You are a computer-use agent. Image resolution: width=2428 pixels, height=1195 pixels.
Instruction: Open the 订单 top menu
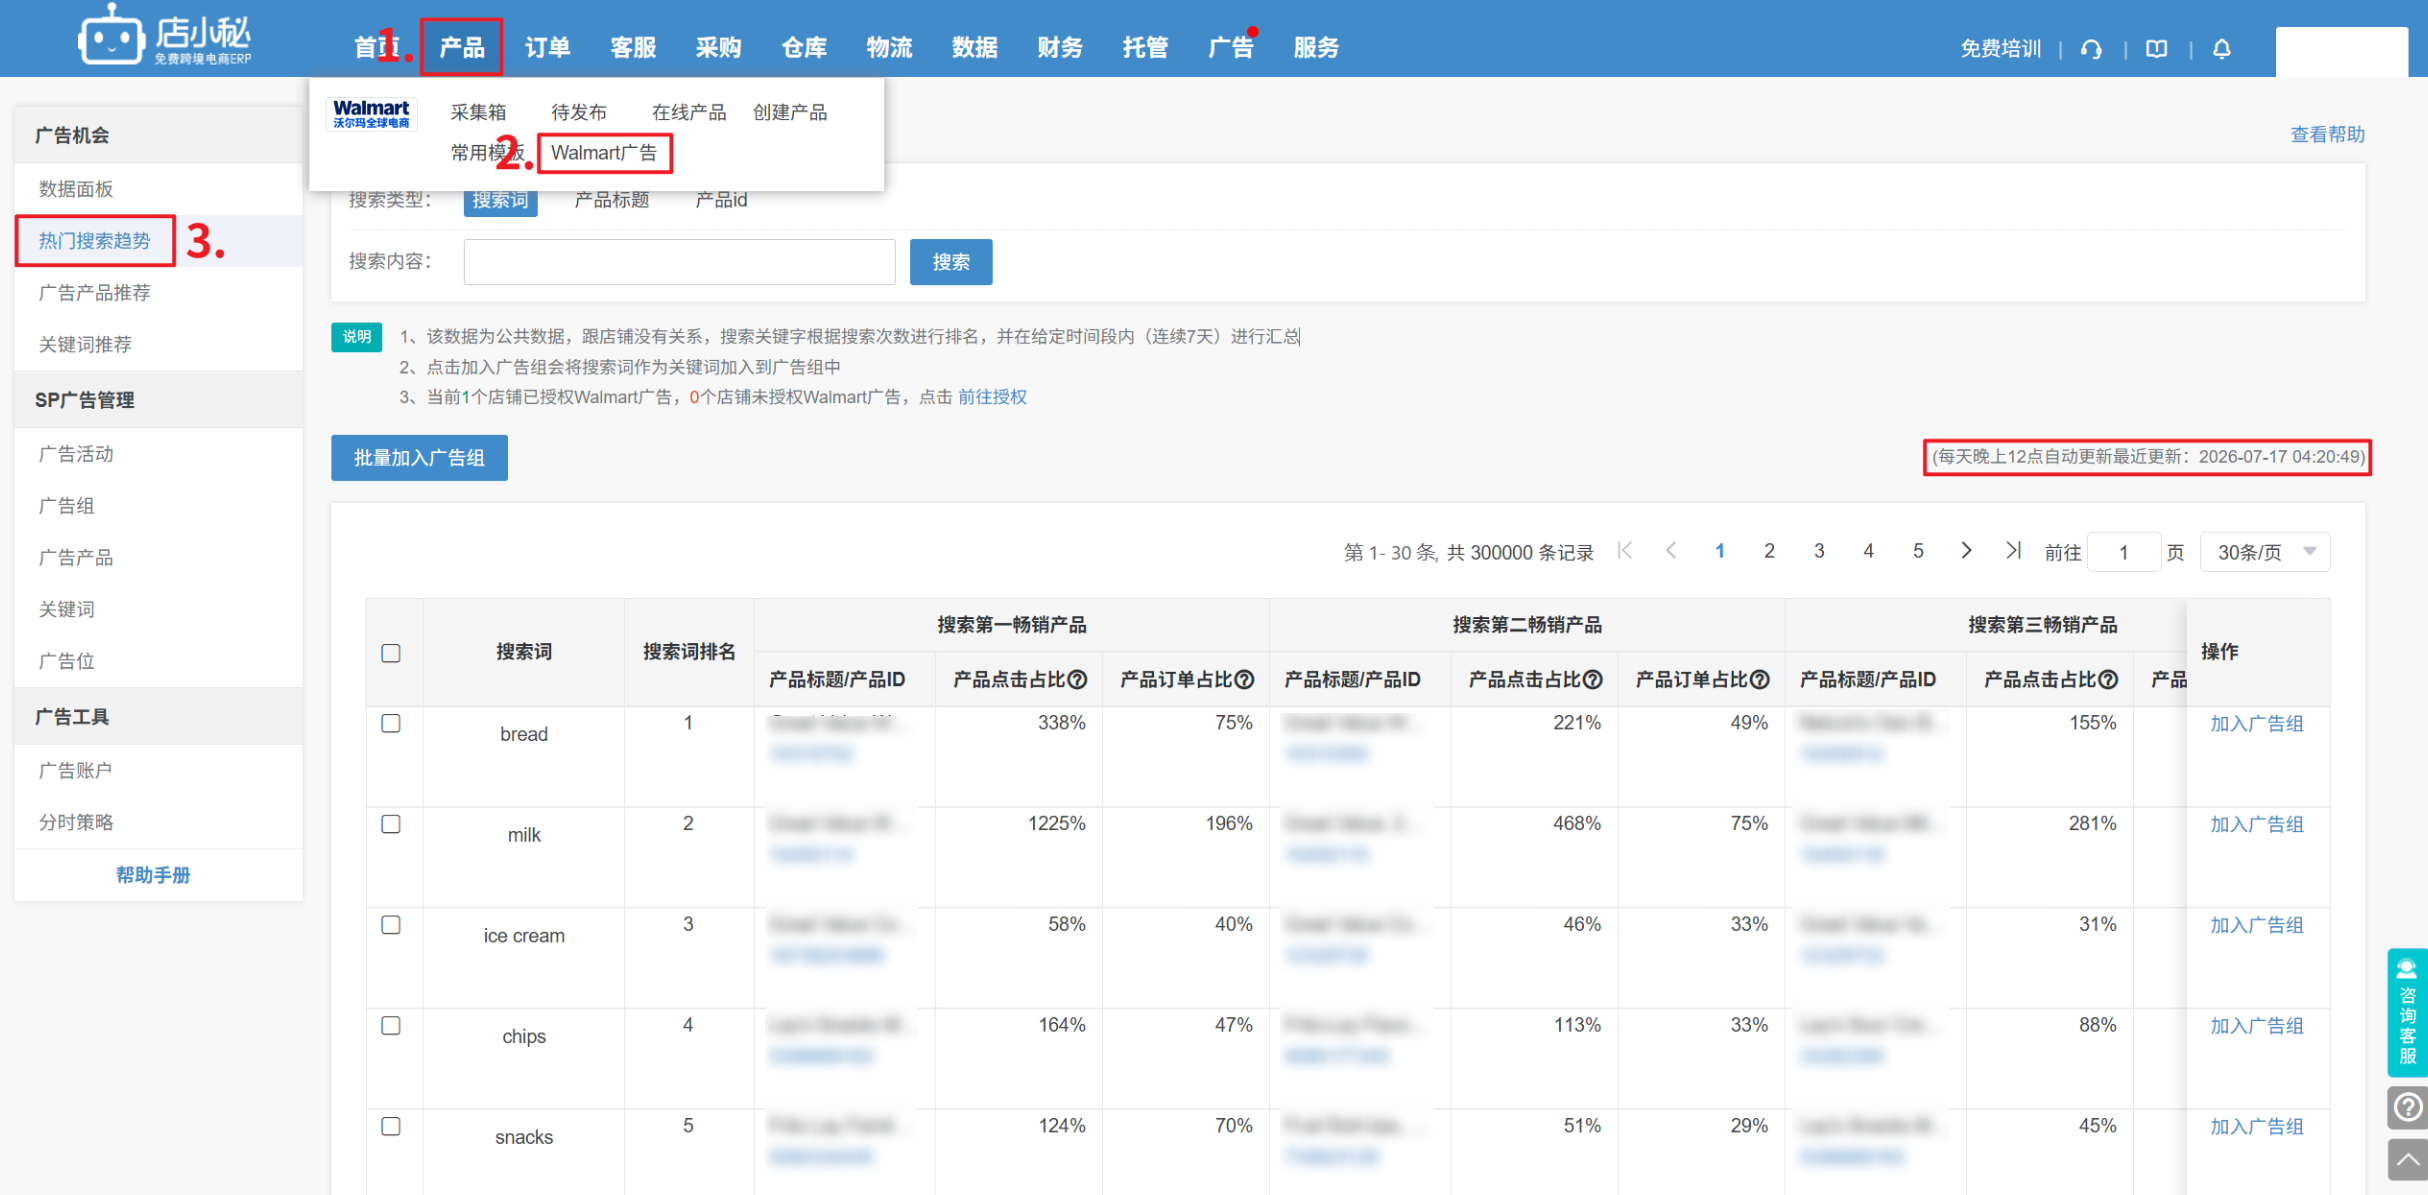coord(548,47)
